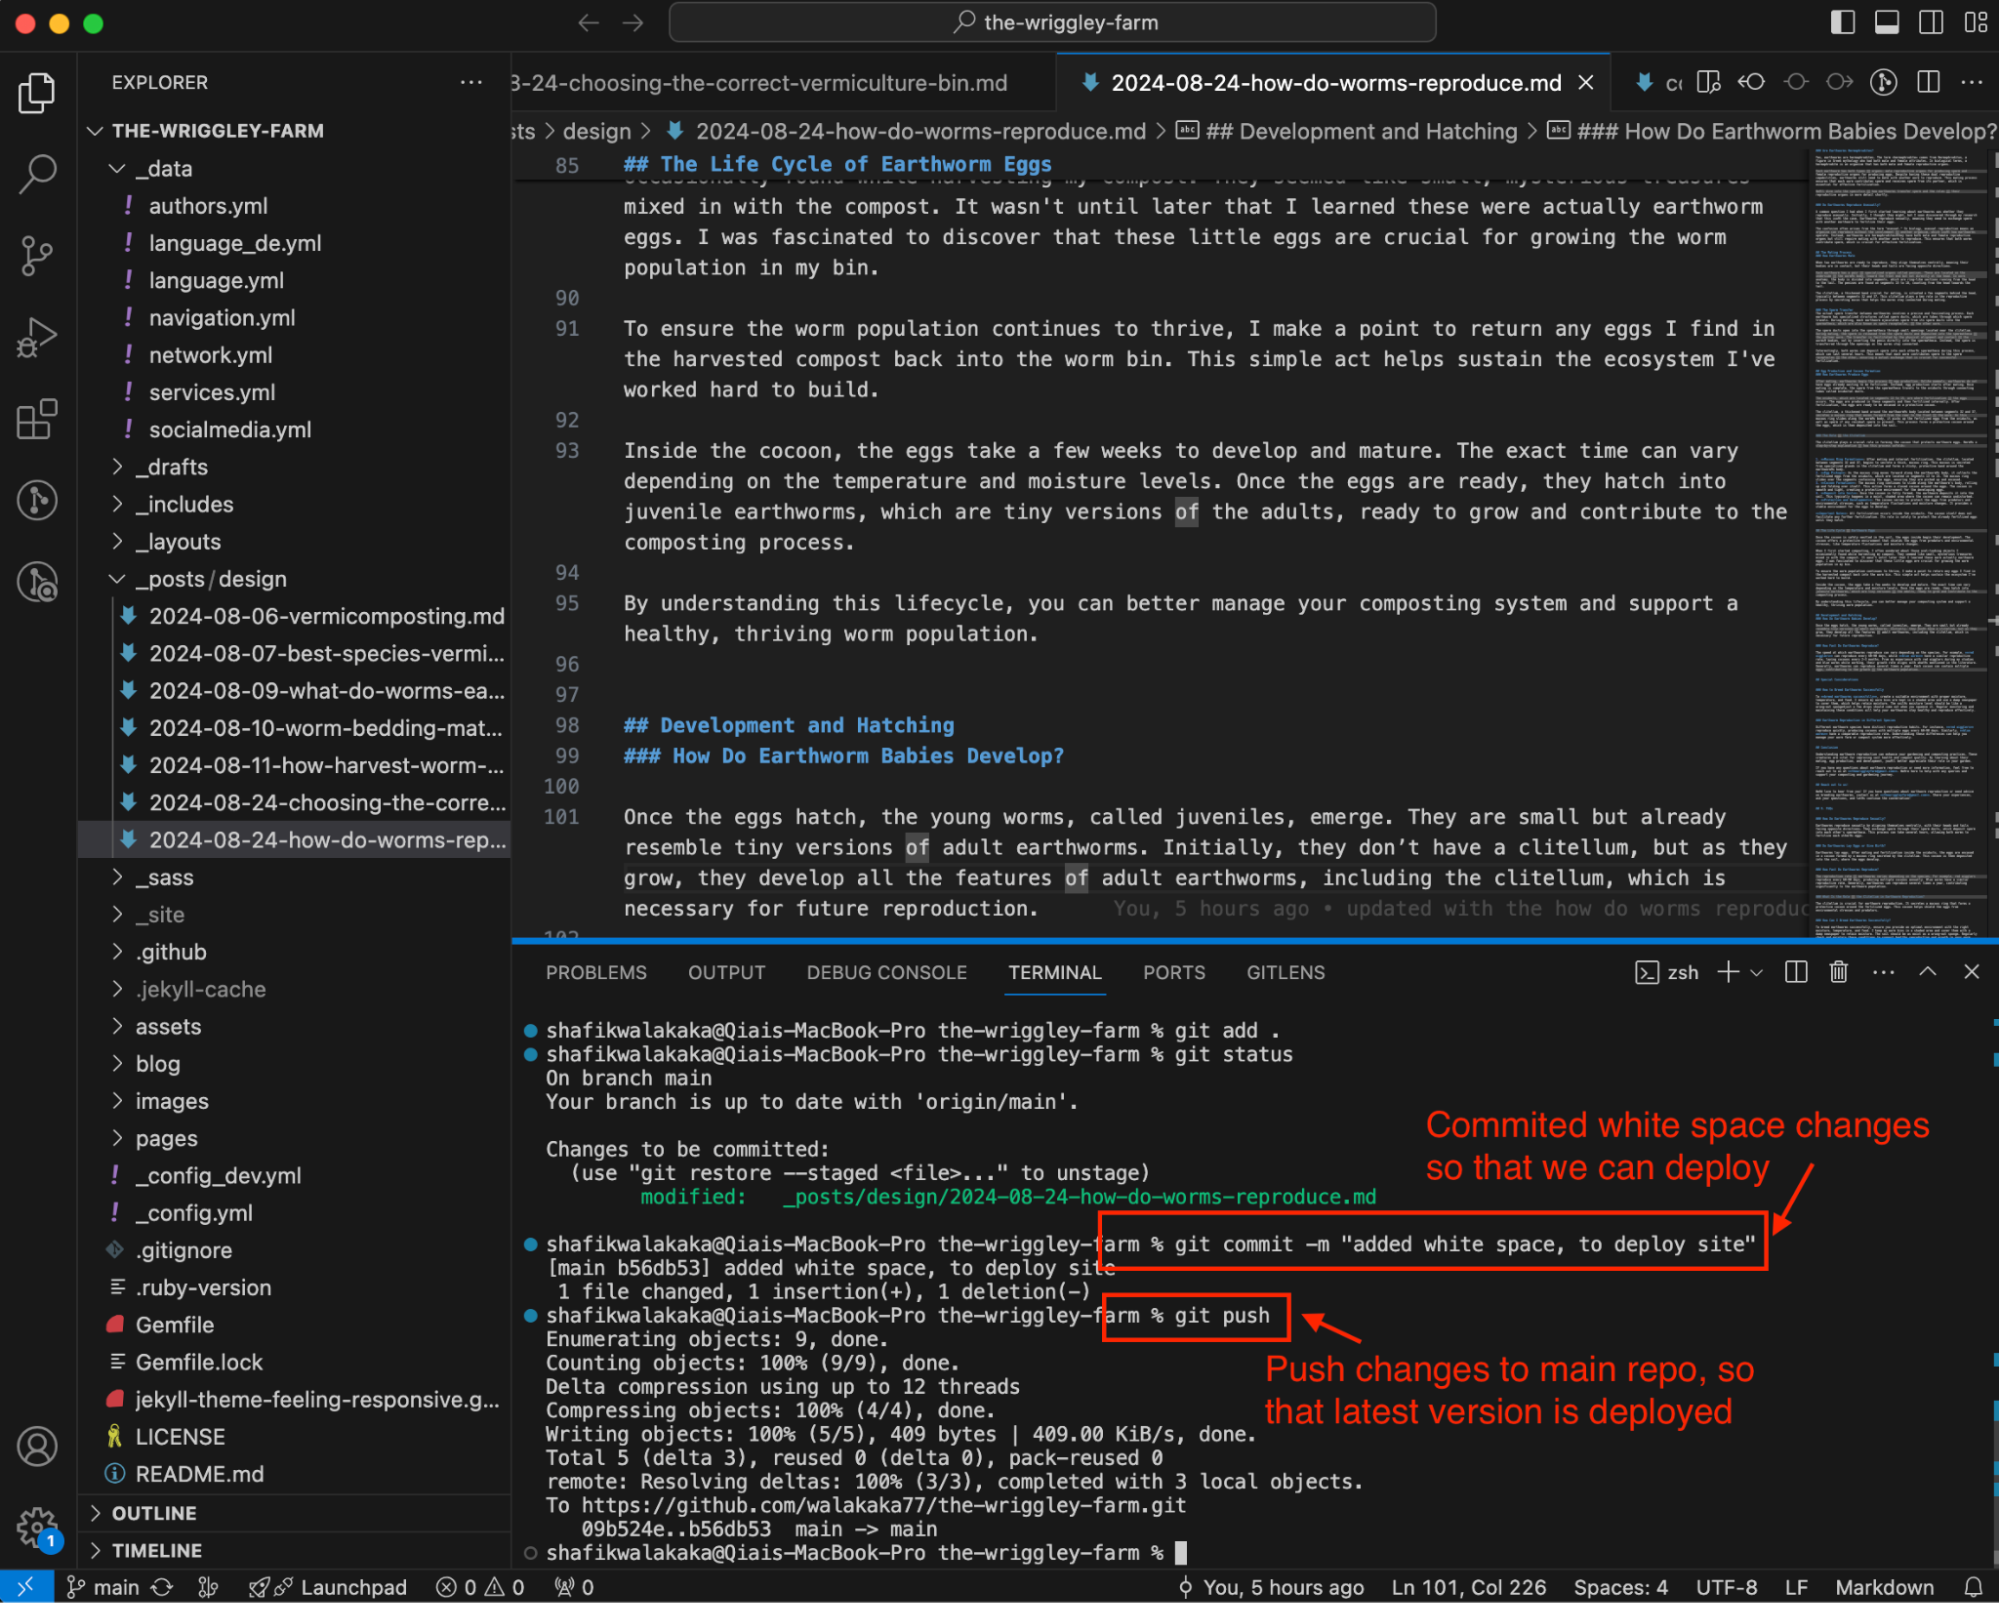This screenshot has height=1603, width=1999.
Task: Change language mode from Markdown
Action: tap(1883, 1587)
